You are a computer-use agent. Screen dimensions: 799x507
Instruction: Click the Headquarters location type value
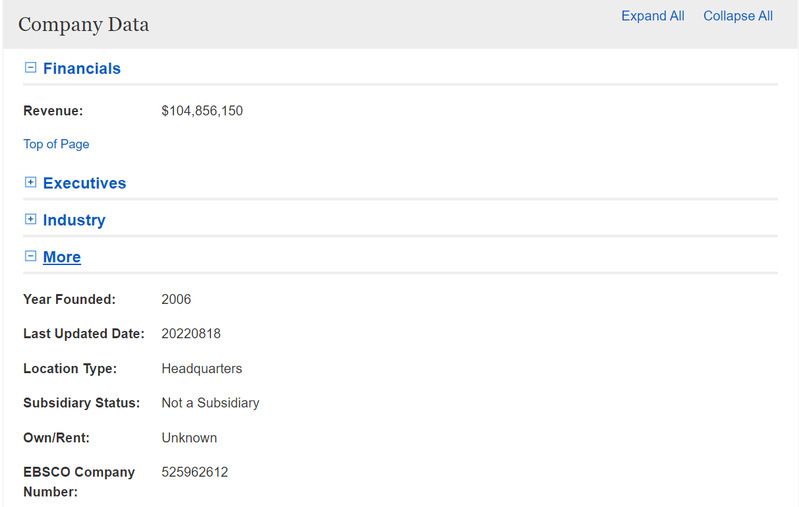coord(202,368)
